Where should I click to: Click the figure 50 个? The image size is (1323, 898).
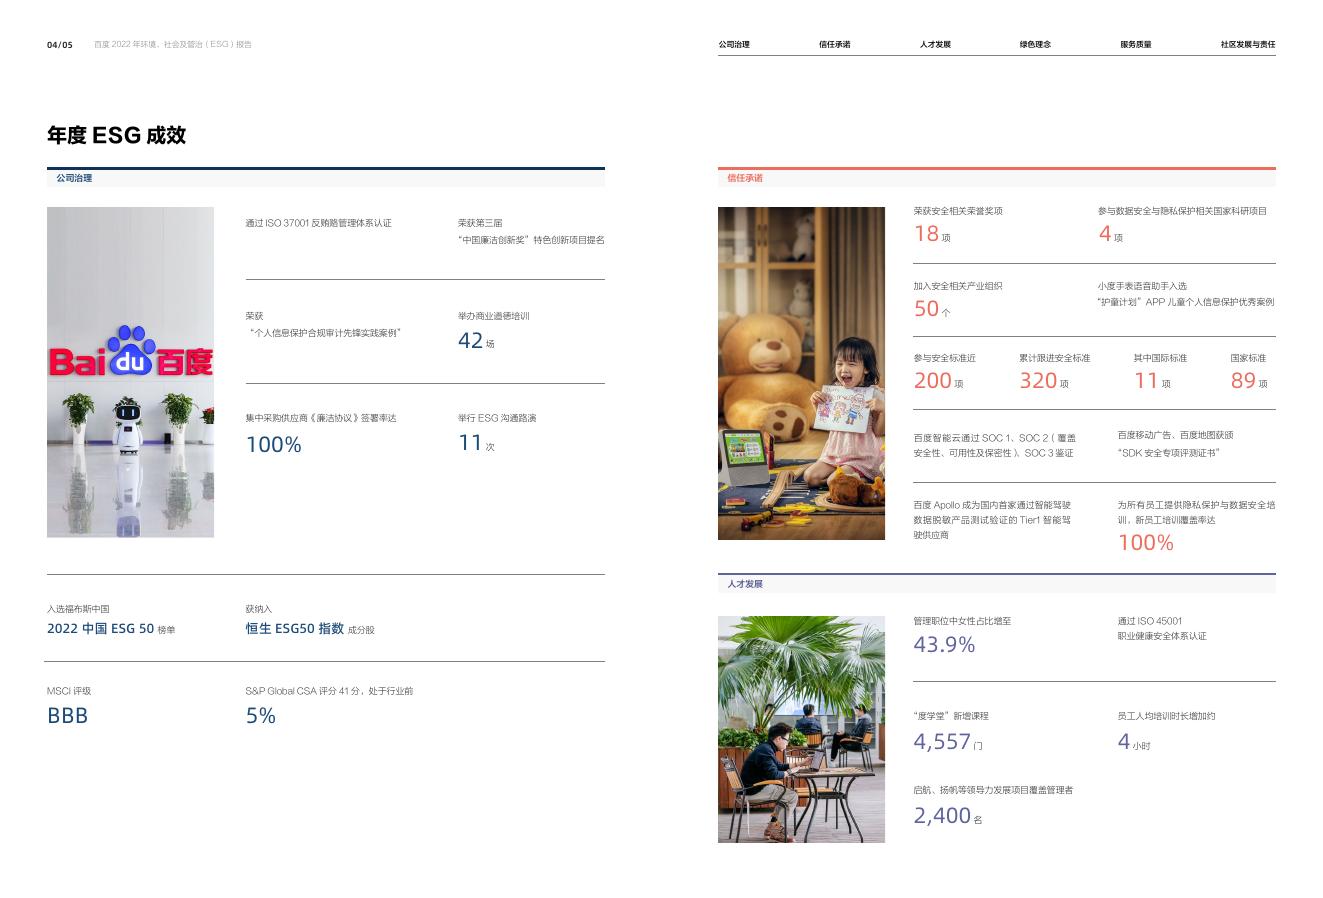932,309
